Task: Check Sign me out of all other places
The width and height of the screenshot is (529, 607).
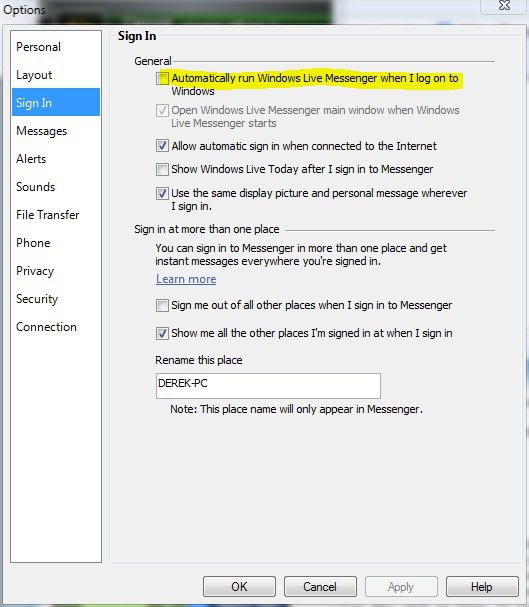Action: coord(162,305)
